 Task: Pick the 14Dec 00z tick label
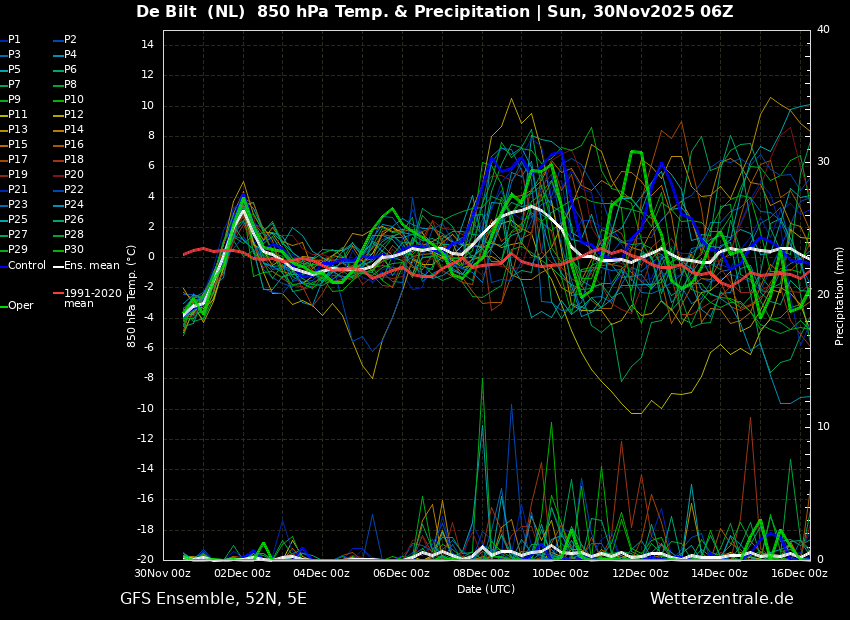720,573
